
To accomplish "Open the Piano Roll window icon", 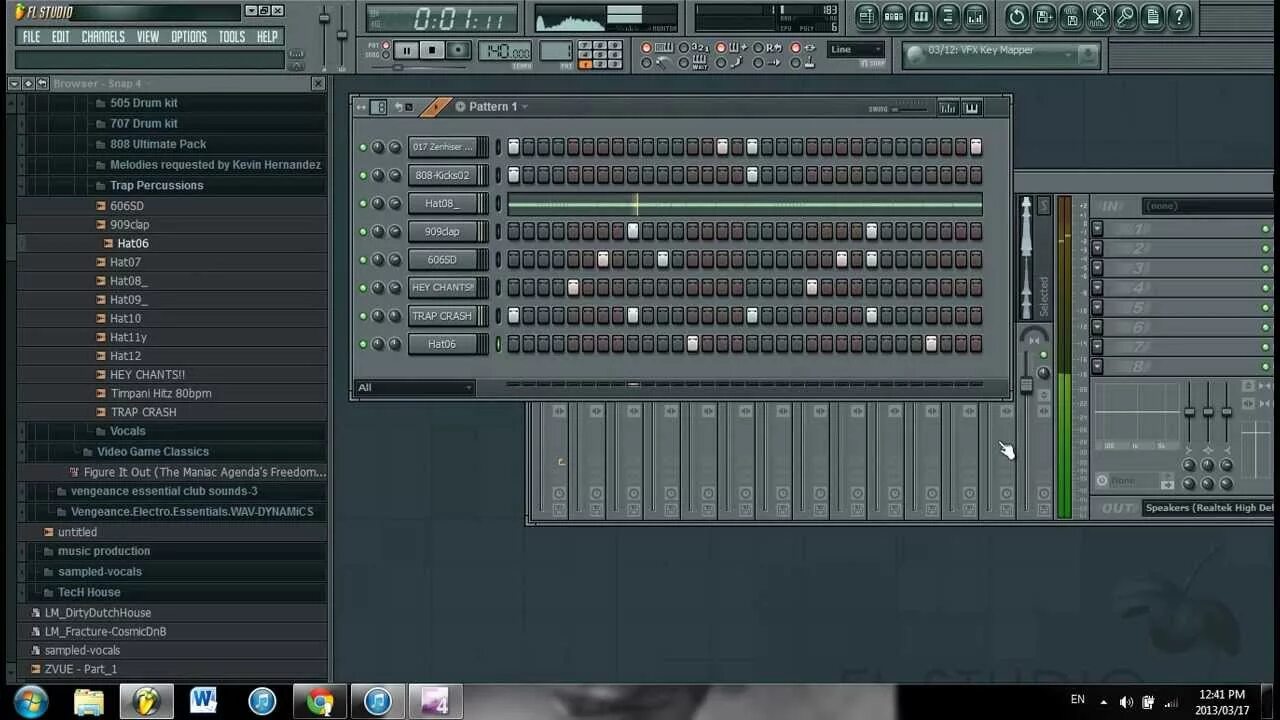I will pos(921,16).
